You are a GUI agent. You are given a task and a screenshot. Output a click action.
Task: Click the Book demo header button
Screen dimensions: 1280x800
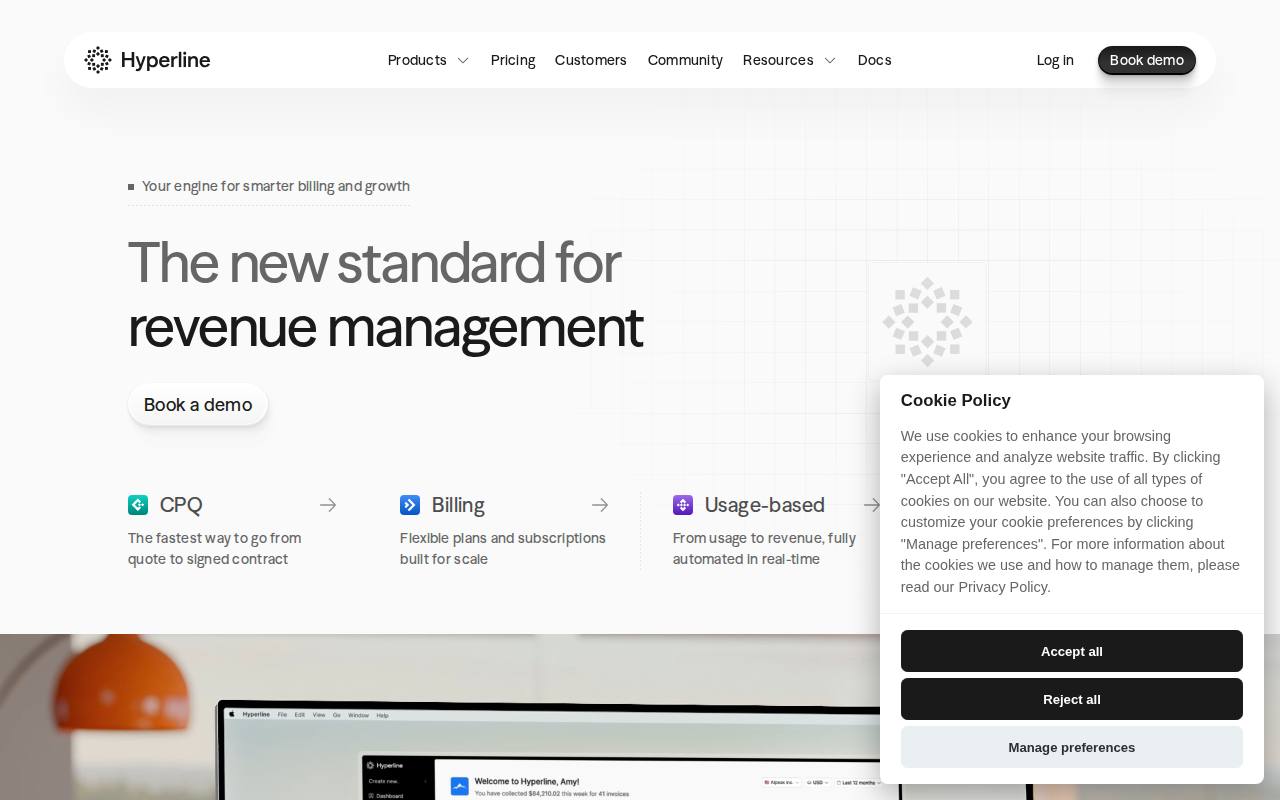1147,60
